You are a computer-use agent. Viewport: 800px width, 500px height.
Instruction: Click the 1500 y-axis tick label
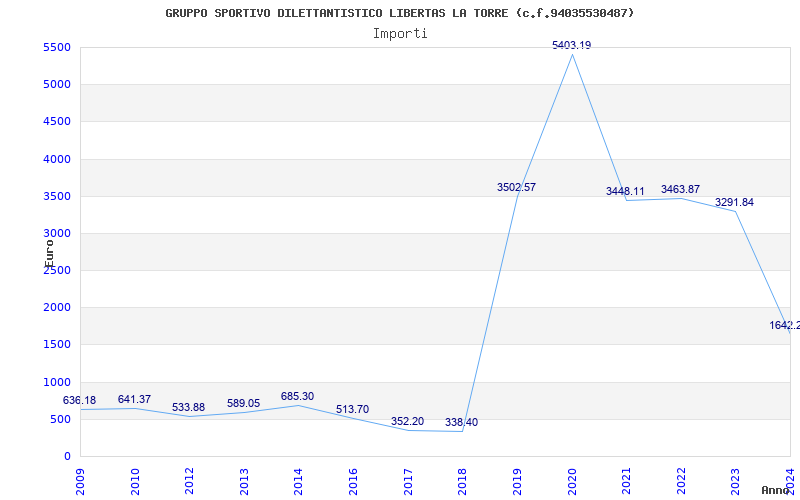click(57, 344)
